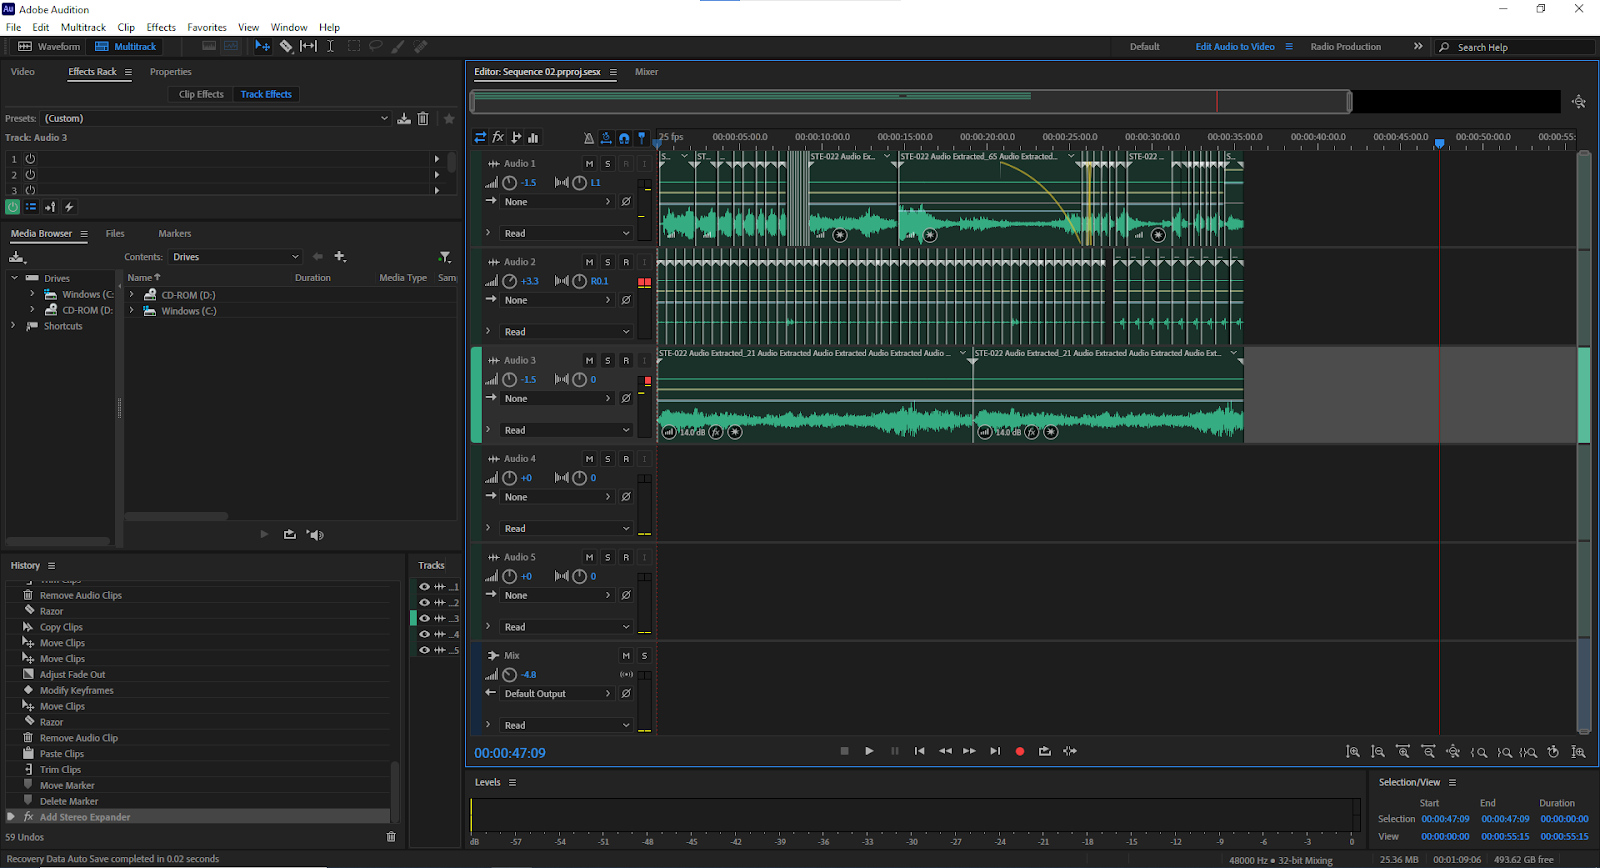Viewport: 1600px width, 868px height.
Task: Hide track 1 in Tracks panel
Action: tap(424, 587)
